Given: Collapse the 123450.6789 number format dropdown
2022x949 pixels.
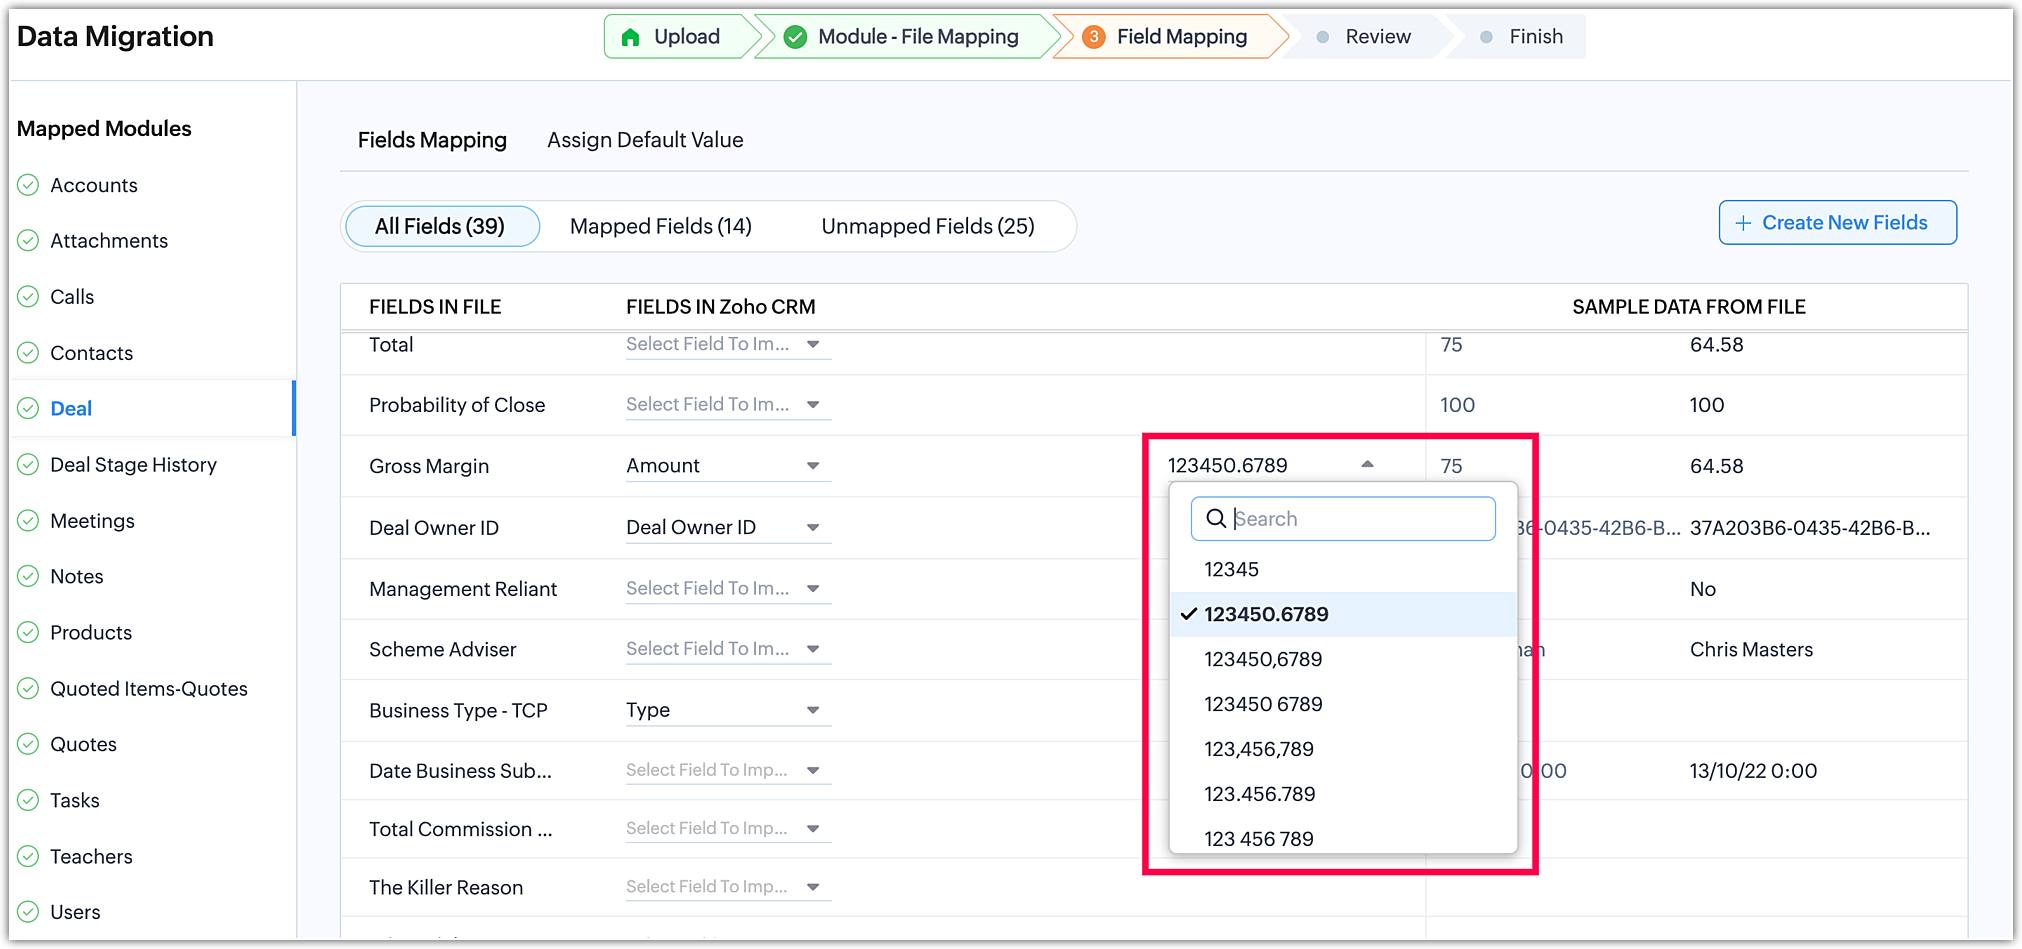Looking at the screenshot, I should click(x=1367, y=465).
